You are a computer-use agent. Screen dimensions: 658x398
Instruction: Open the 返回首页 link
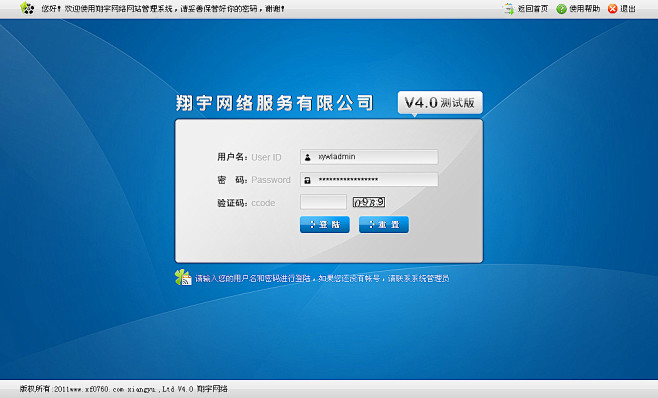533,9
